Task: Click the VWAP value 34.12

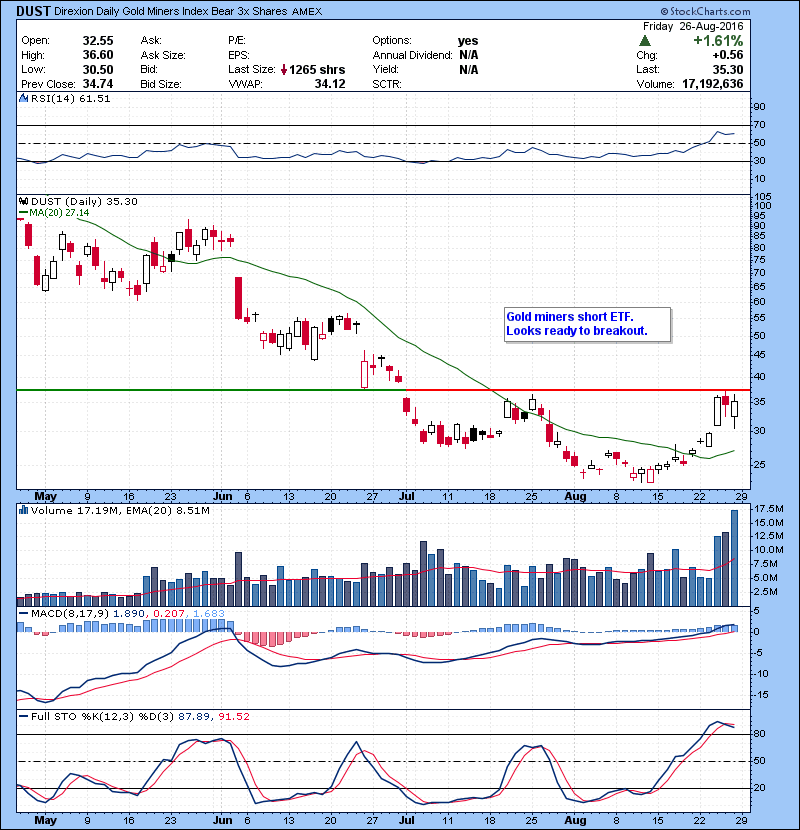Action: (x=330, y=84)
